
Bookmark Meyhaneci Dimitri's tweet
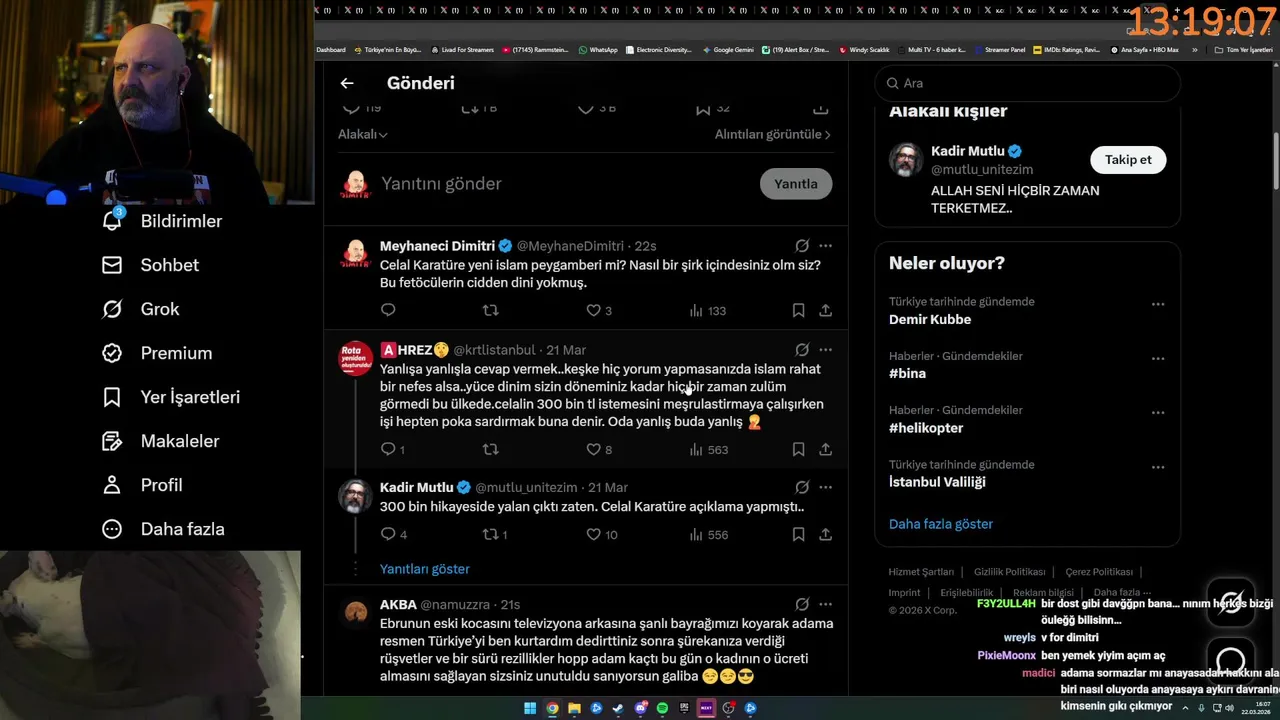click(x=798, y=311)
